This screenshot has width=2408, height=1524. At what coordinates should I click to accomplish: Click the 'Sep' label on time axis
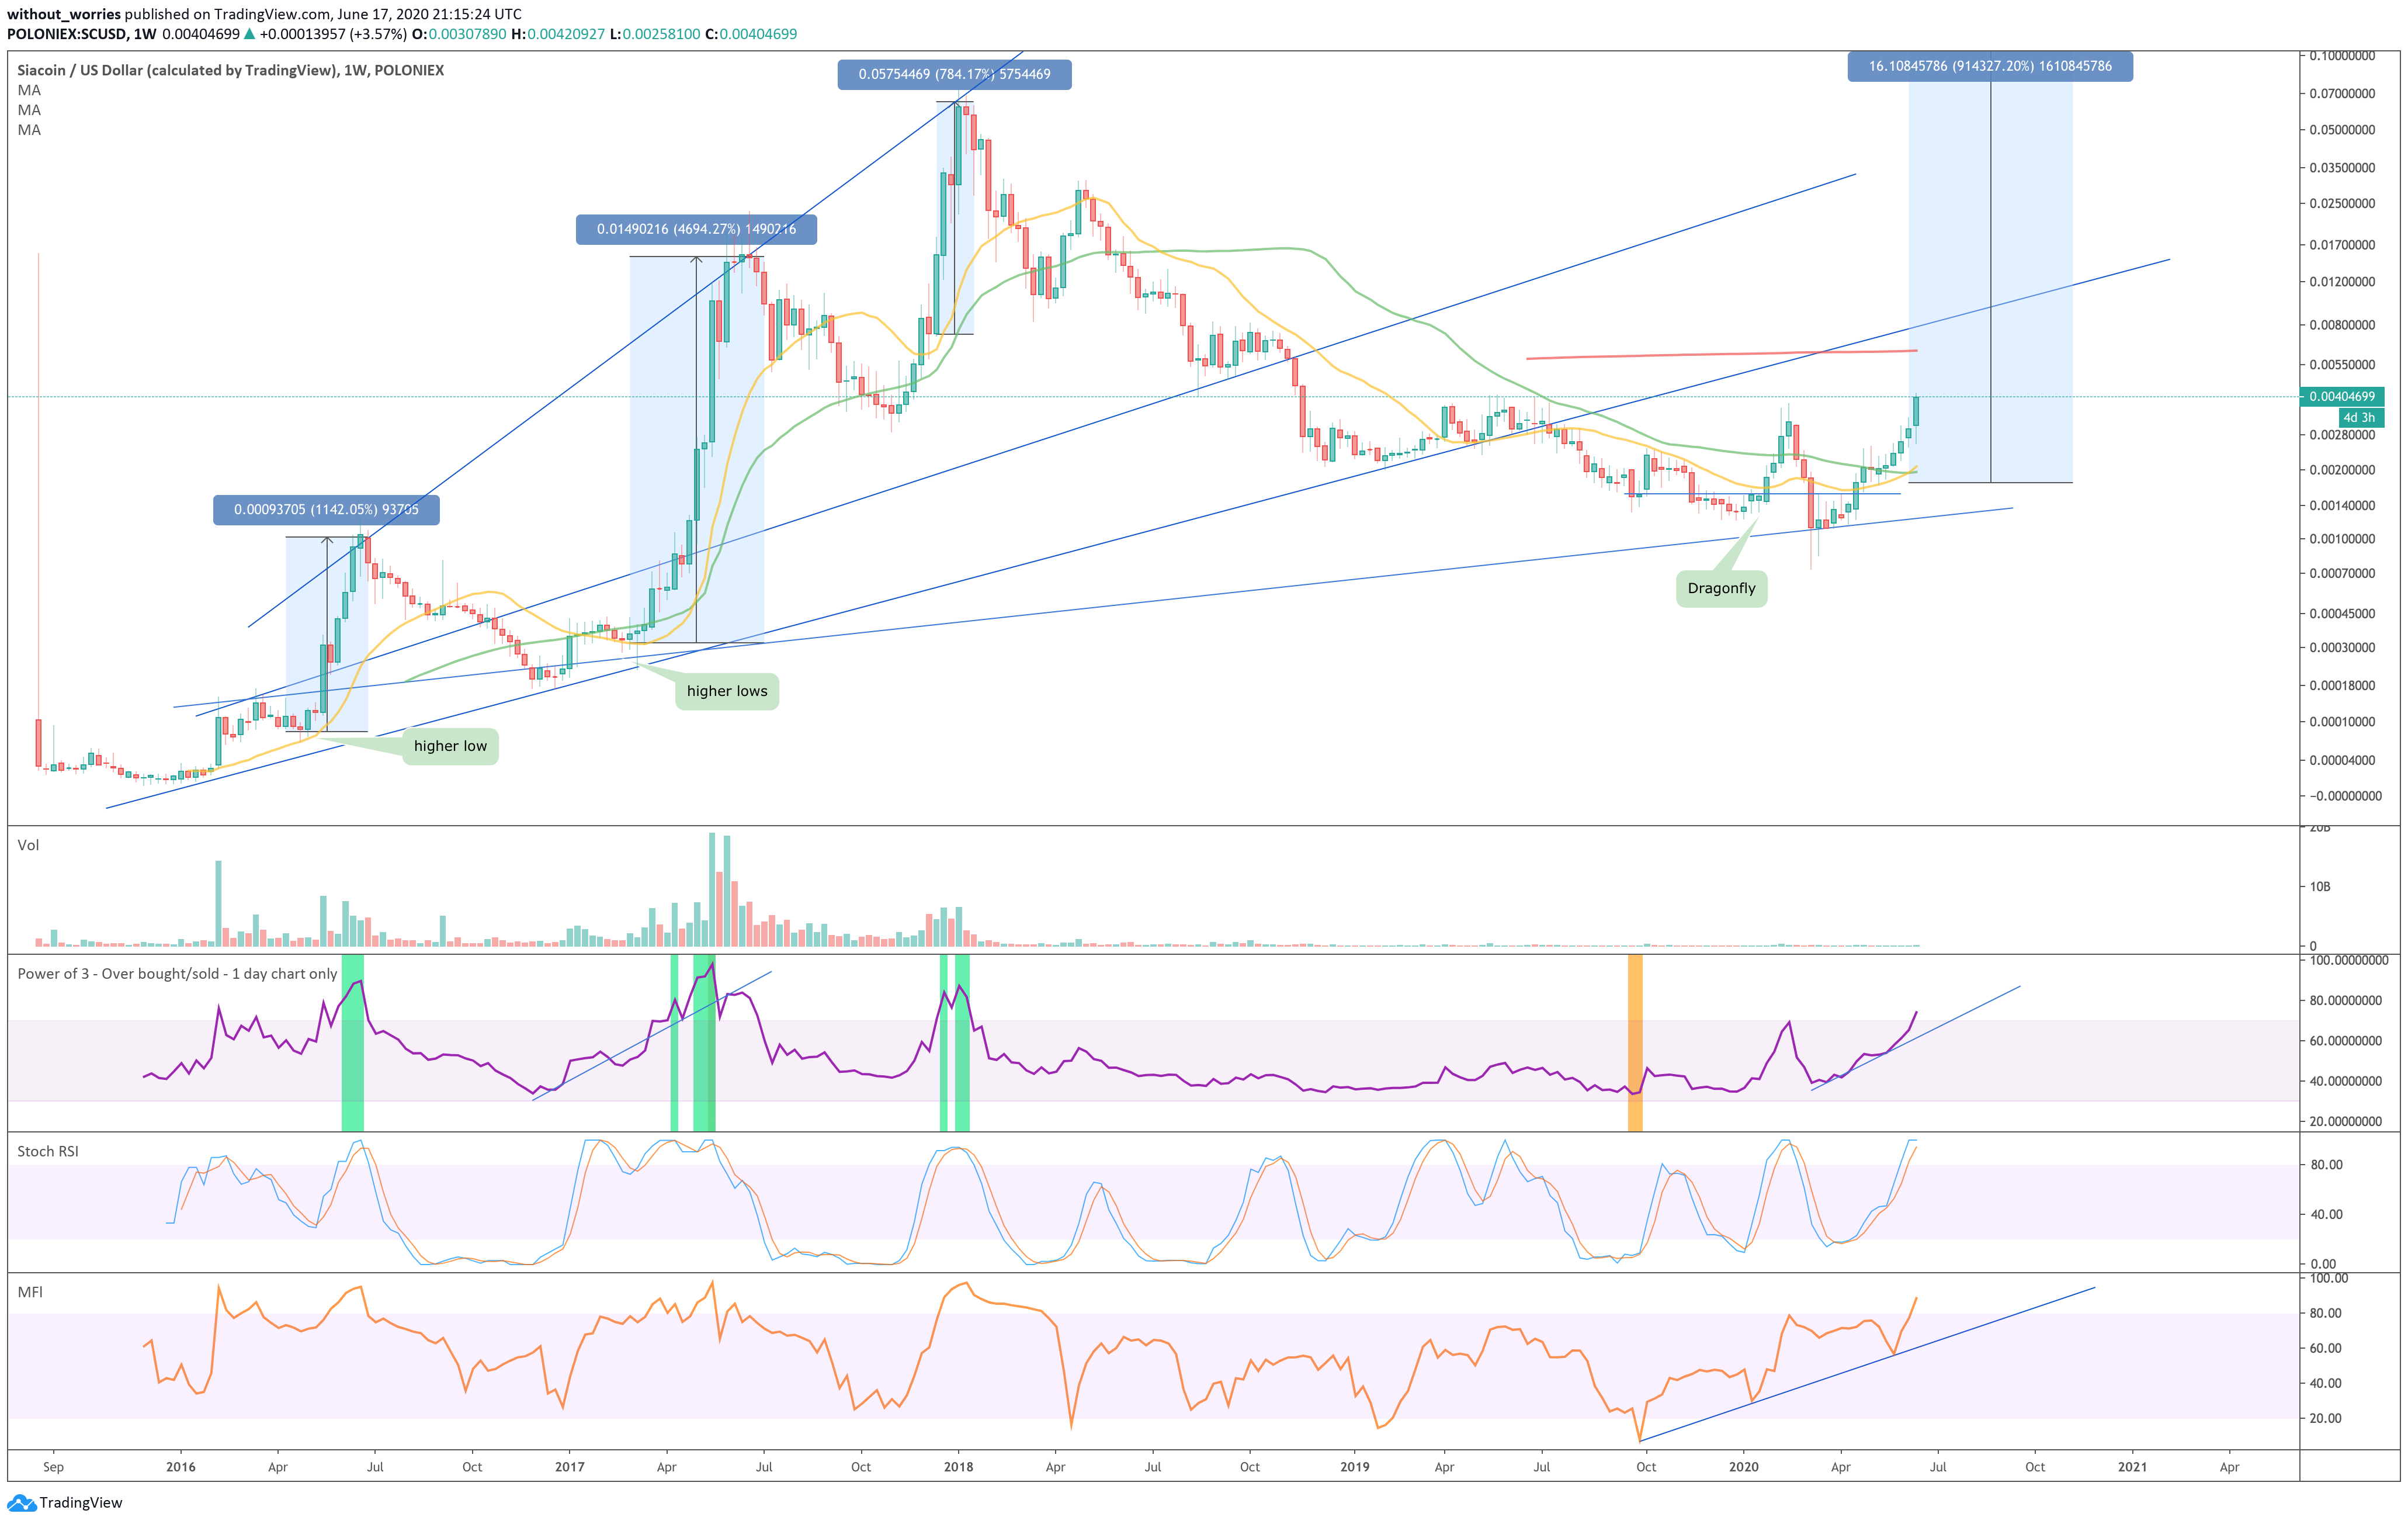point(53,1467)
